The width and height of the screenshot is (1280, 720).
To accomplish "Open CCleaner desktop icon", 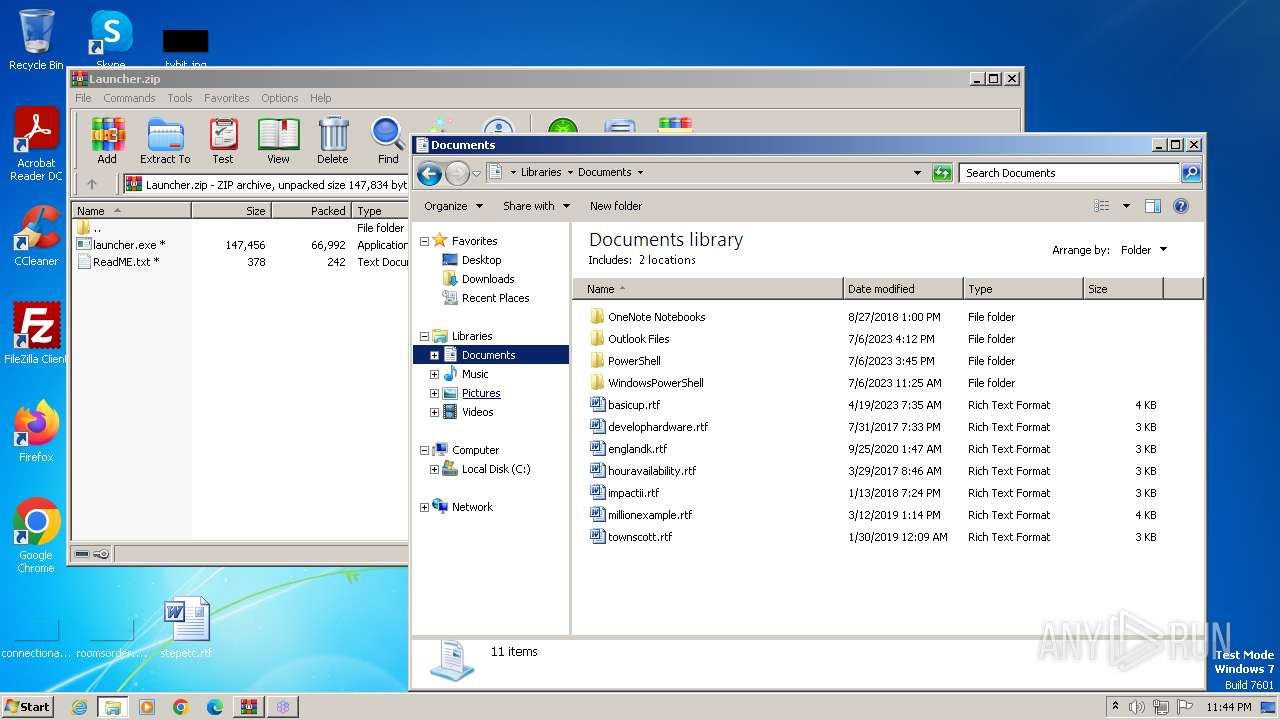I will coord(36,236).
